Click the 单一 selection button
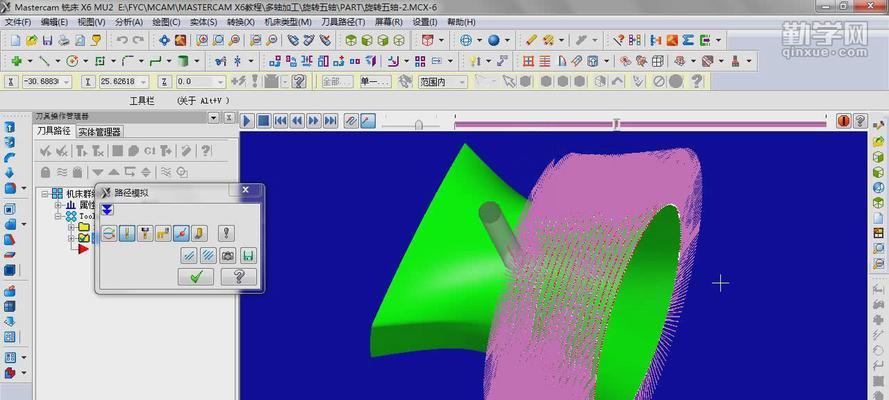Viewport: 889px width, 400px height. click(x=375, y=82)
